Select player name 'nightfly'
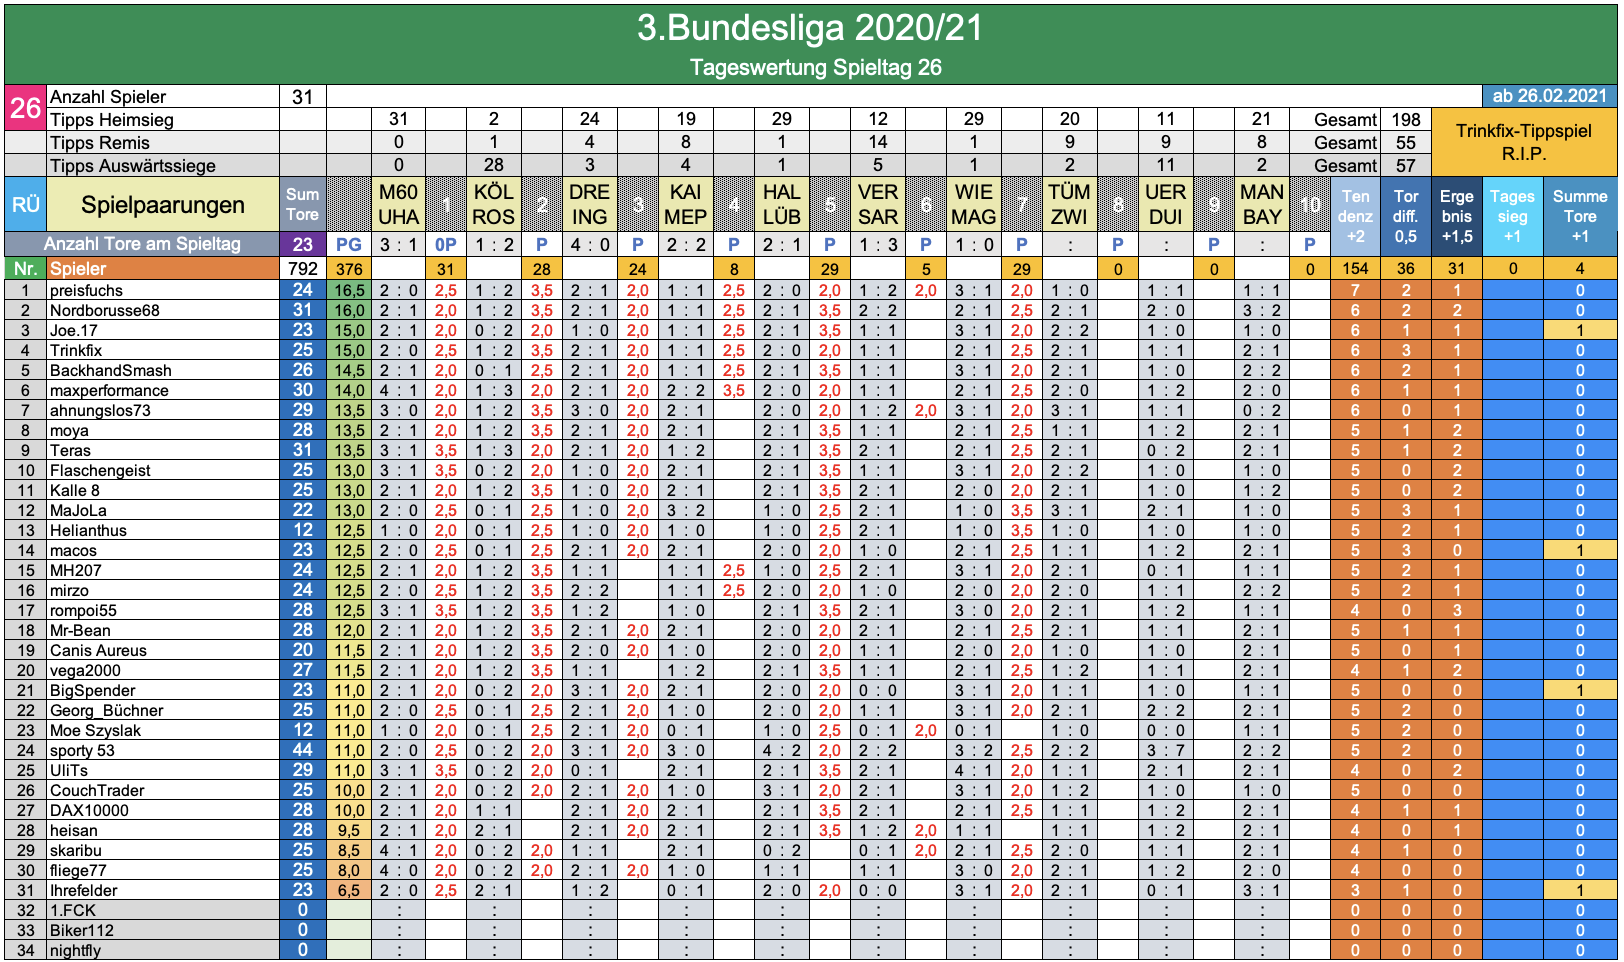The image size is (1624, 962). pyautogui.click(x=75, y=951)
